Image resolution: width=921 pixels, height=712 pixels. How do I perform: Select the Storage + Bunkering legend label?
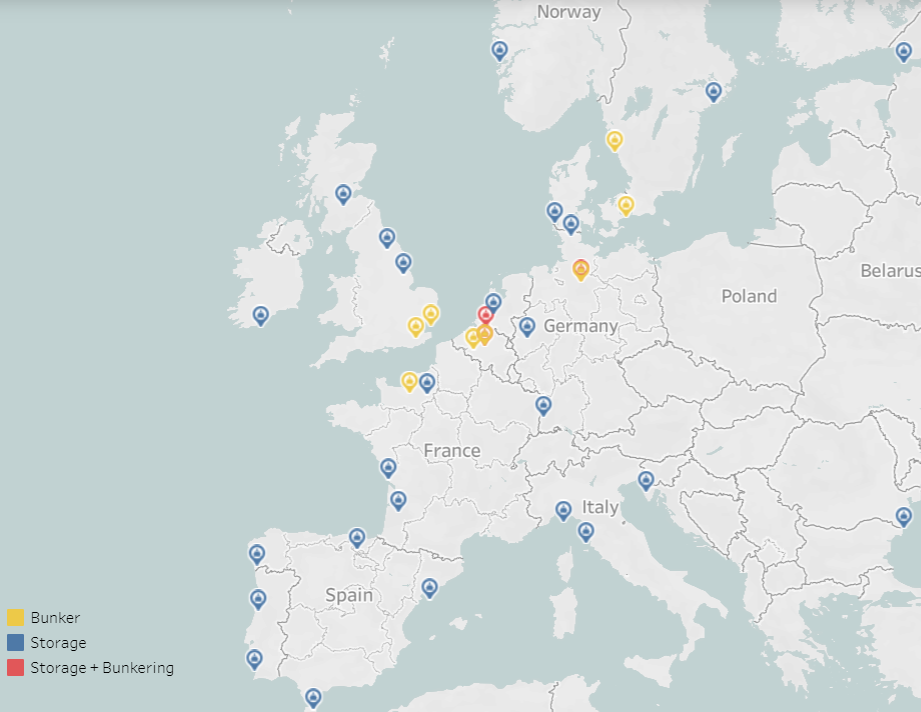pos(102,668)
